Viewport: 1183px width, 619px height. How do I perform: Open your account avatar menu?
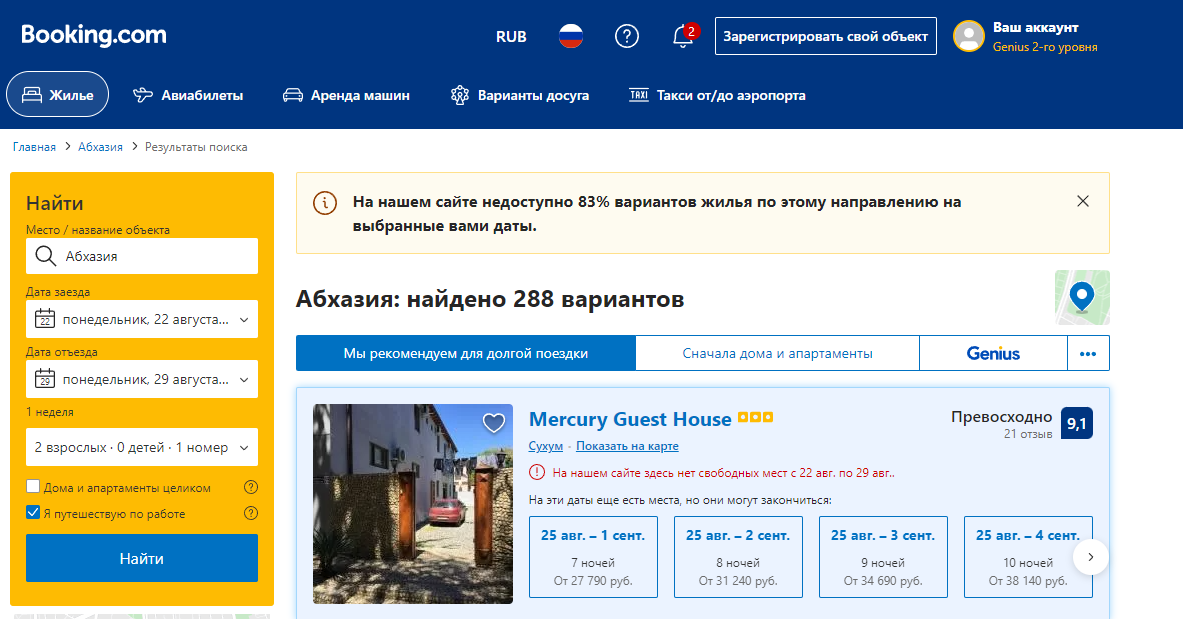pos(968,36)
